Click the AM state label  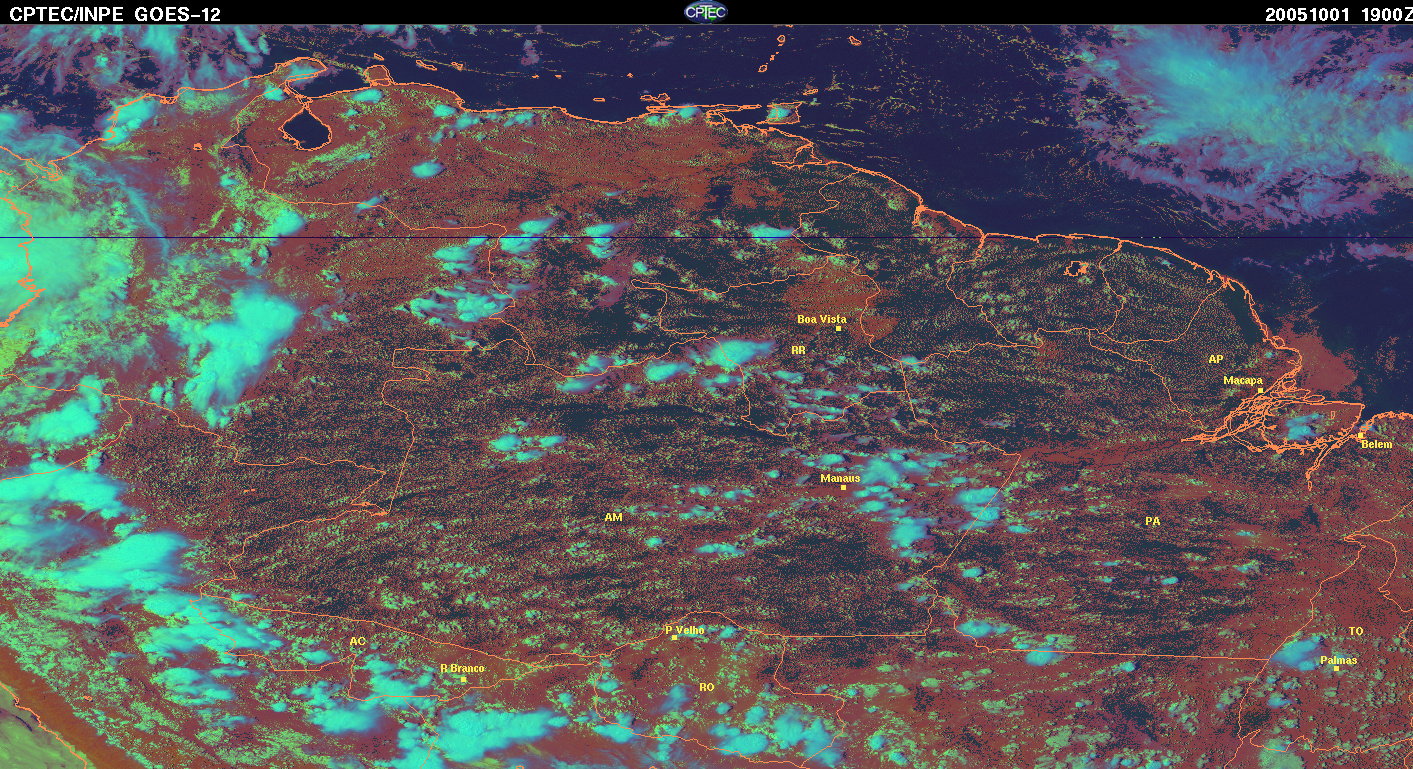coord(613,517)
